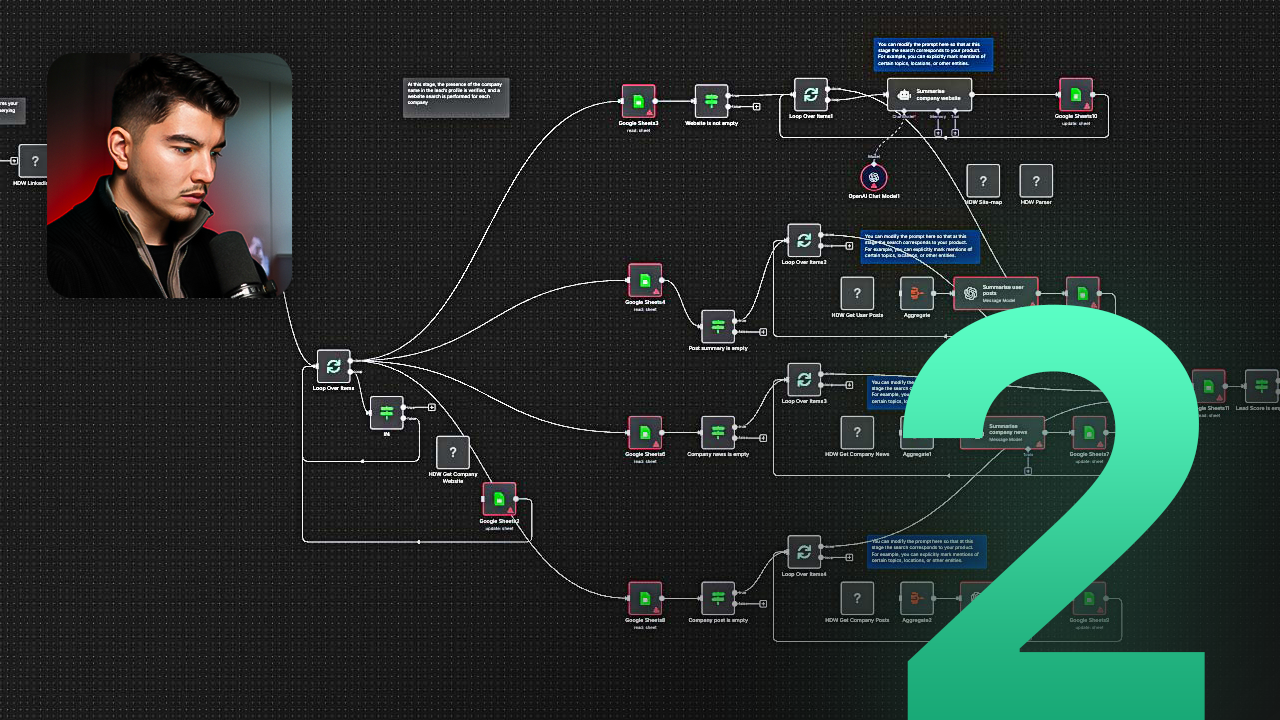Select the Google Sheets11 read node

click(1209, 386)
